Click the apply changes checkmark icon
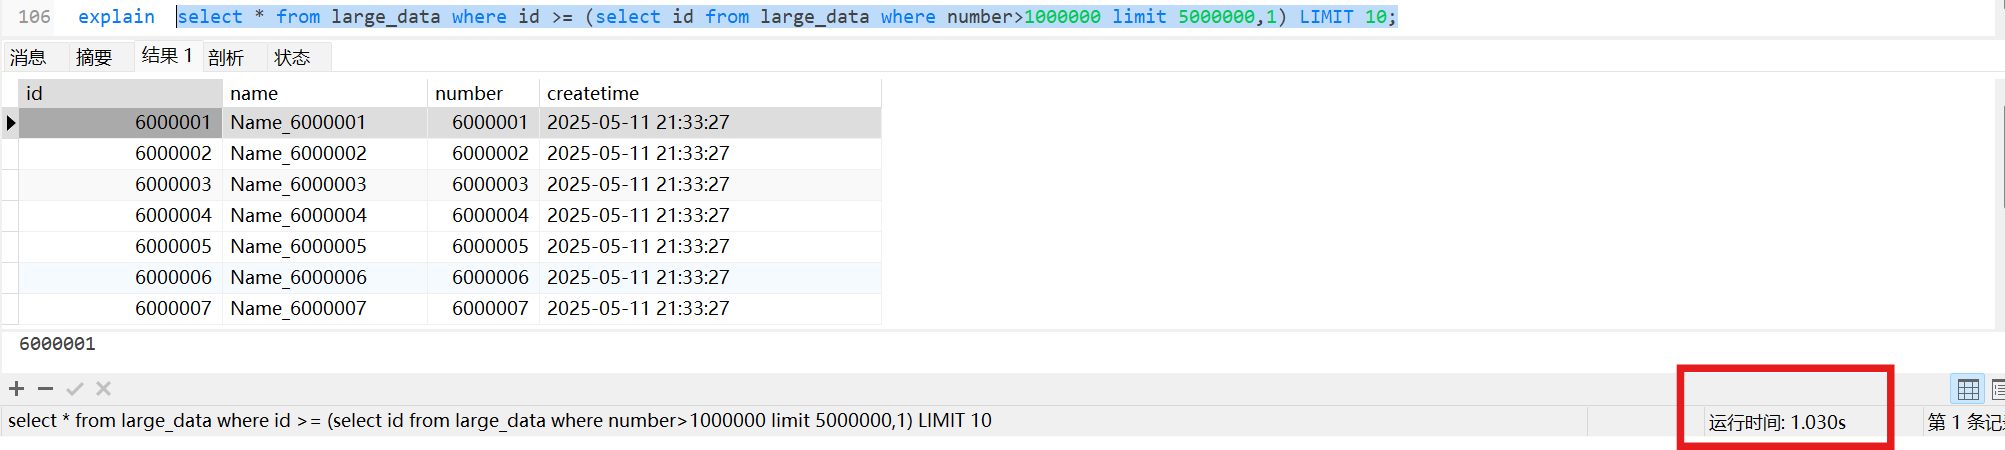This screenshot has height=450, width=2005. click(x=74, y=389)
